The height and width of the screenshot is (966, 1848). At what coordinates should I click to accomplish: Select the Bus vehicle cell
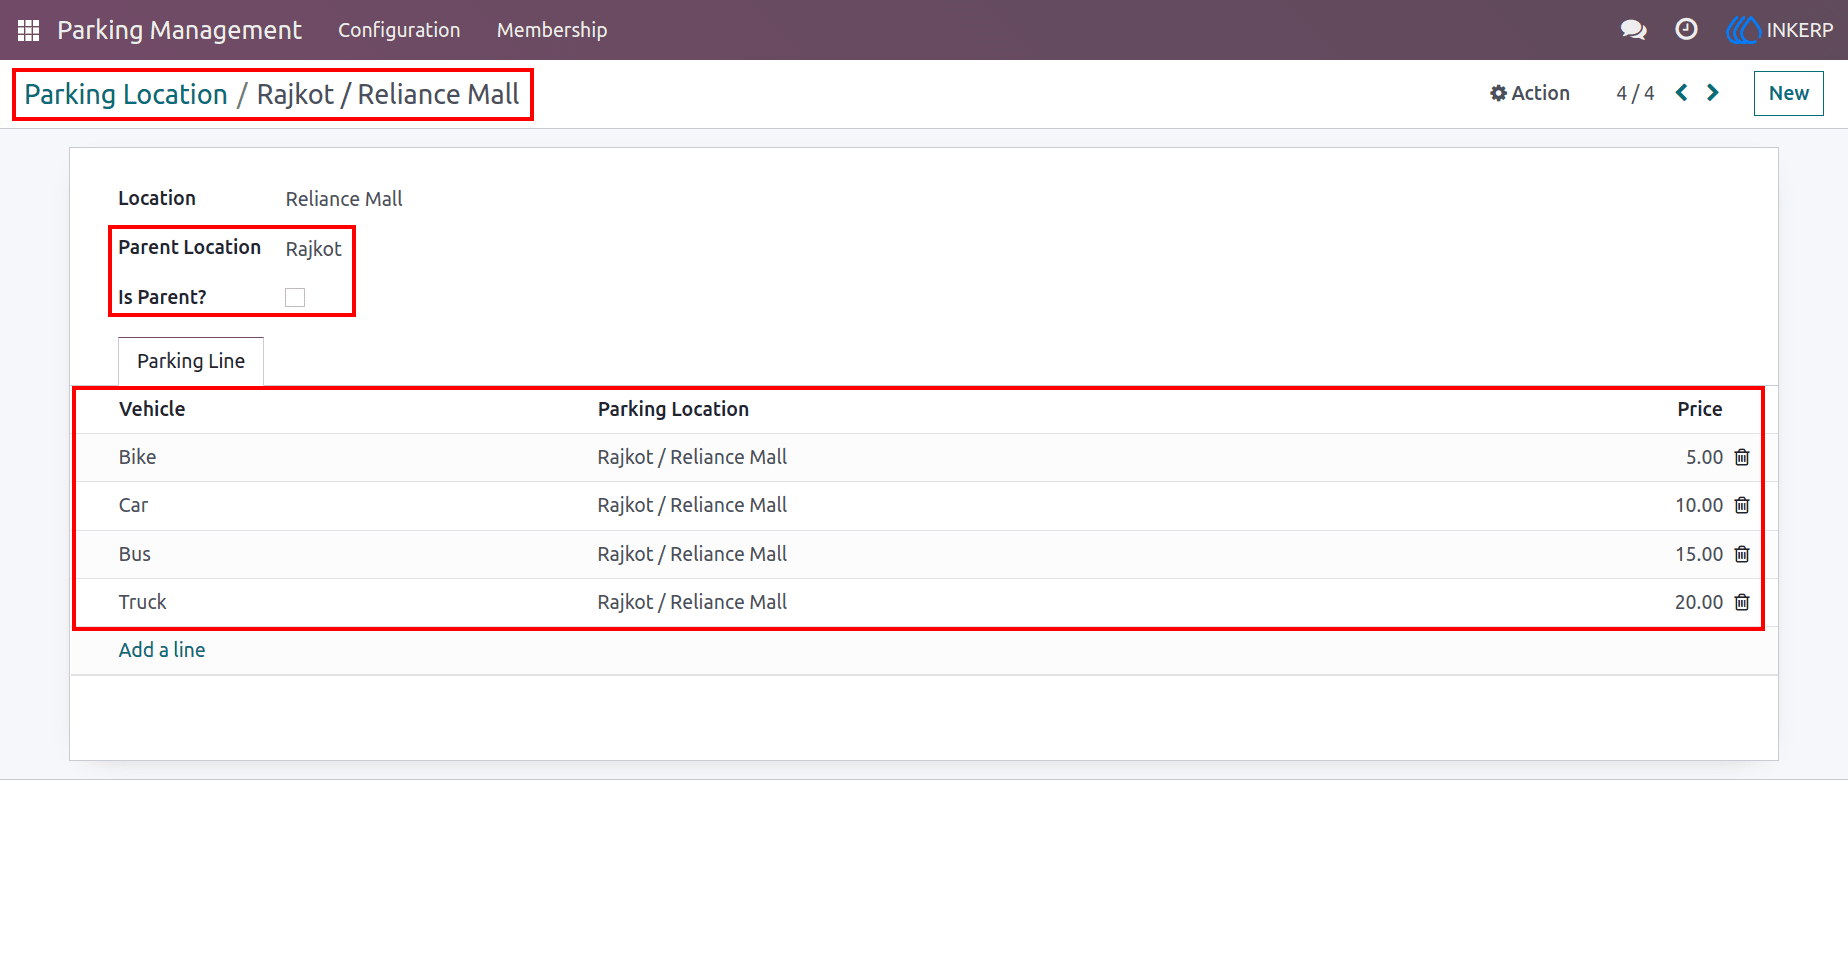click(134, 554)
